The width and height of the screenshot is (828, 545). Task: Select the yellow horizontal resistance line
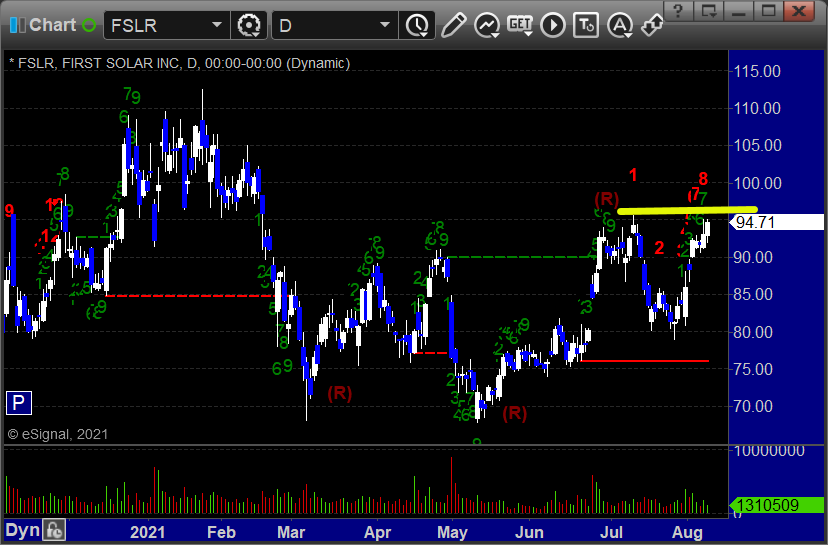click(x=688, y=210)
